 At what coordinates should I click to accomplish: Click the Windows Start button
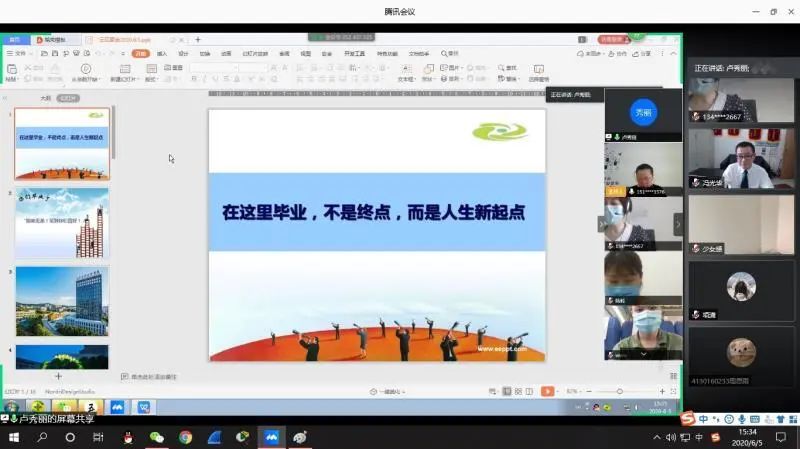(x=14, y=437)
